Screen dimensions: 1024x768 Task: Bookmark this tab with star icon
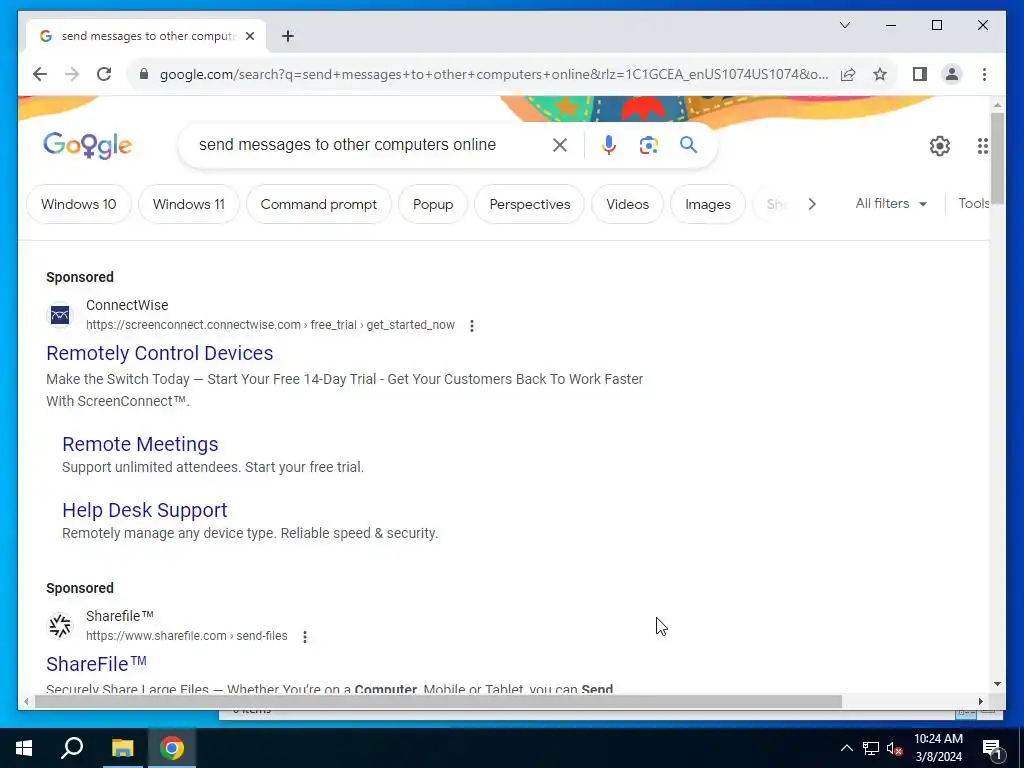coord(880,74)
